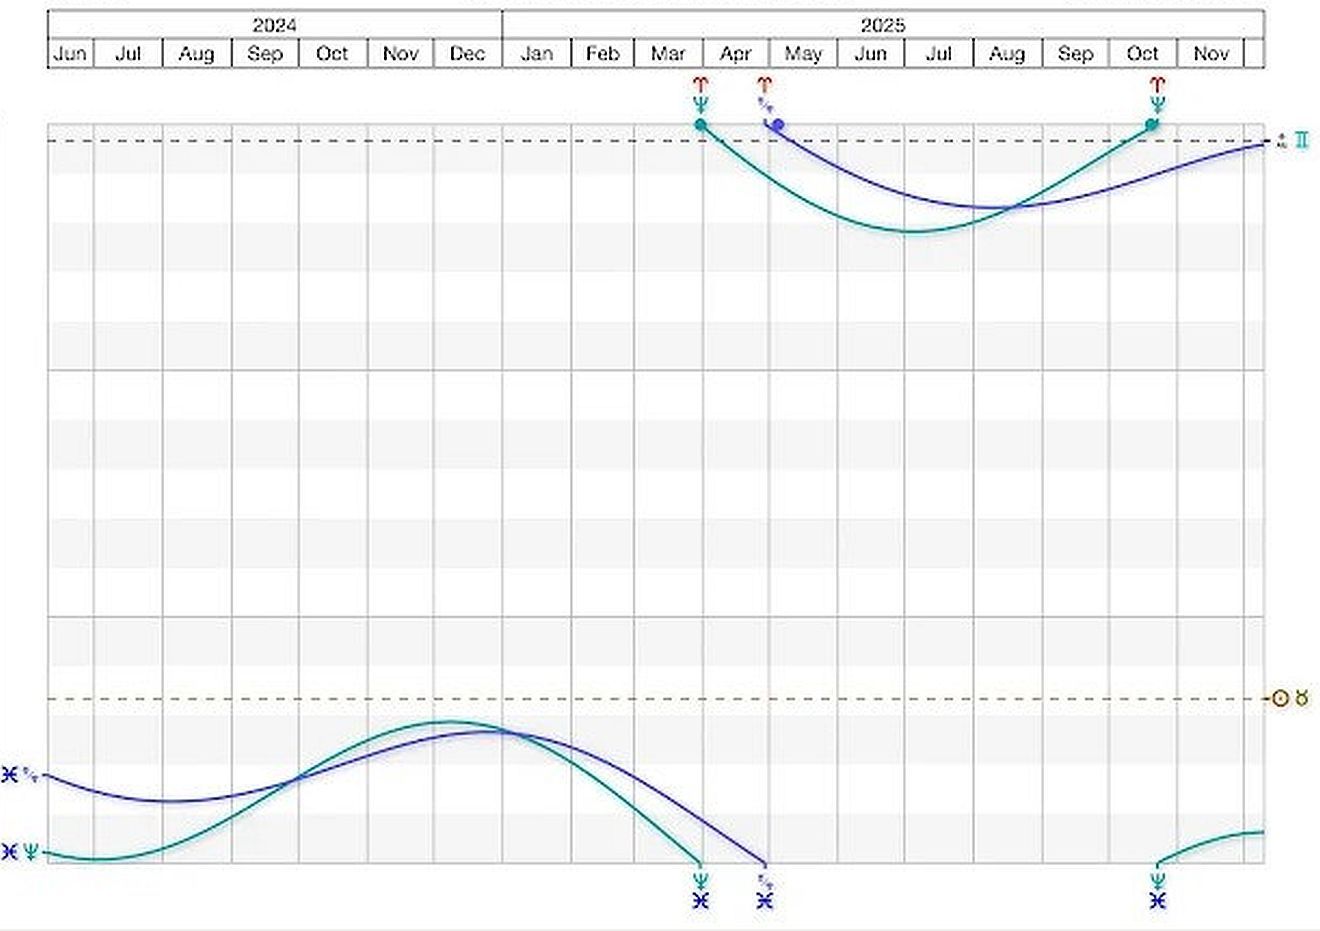Click the Dec month header
Viewport: 1320px width, 931px height.
pyautogui.click(x=468, y=54)
